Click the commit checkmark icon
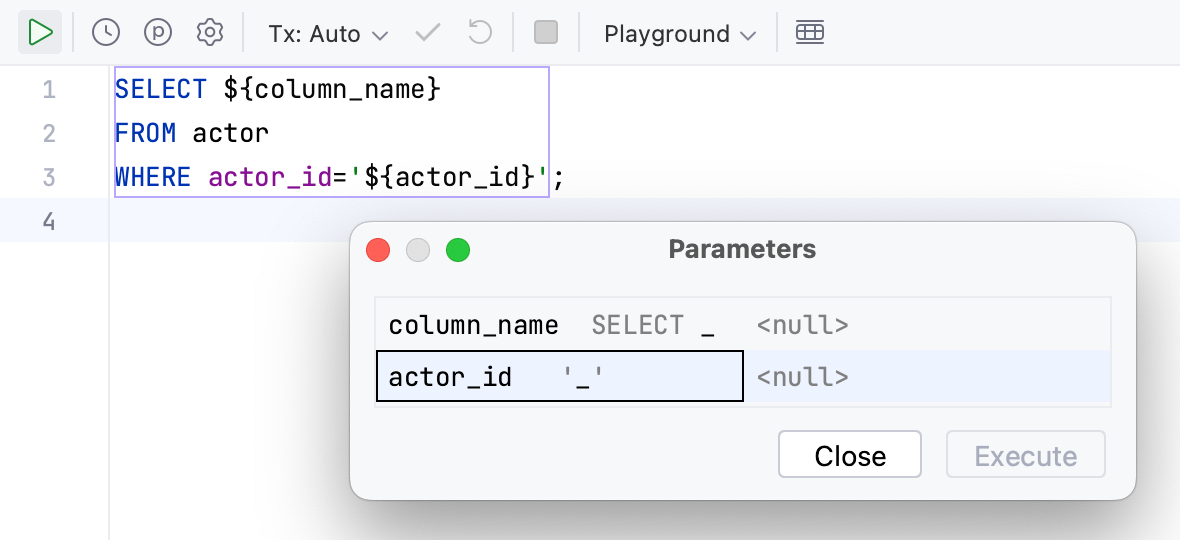The image size is (1180, 540). [x=428, y=33]
